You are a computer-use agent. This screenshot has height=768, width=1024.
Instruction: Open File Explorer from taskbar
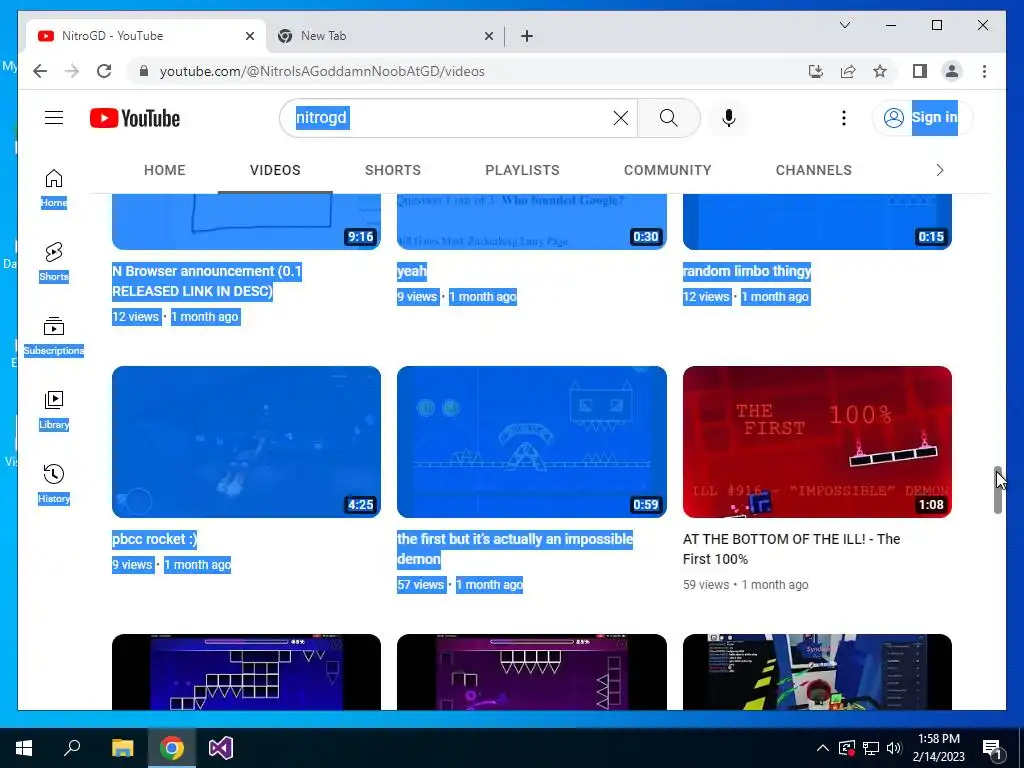122,748
